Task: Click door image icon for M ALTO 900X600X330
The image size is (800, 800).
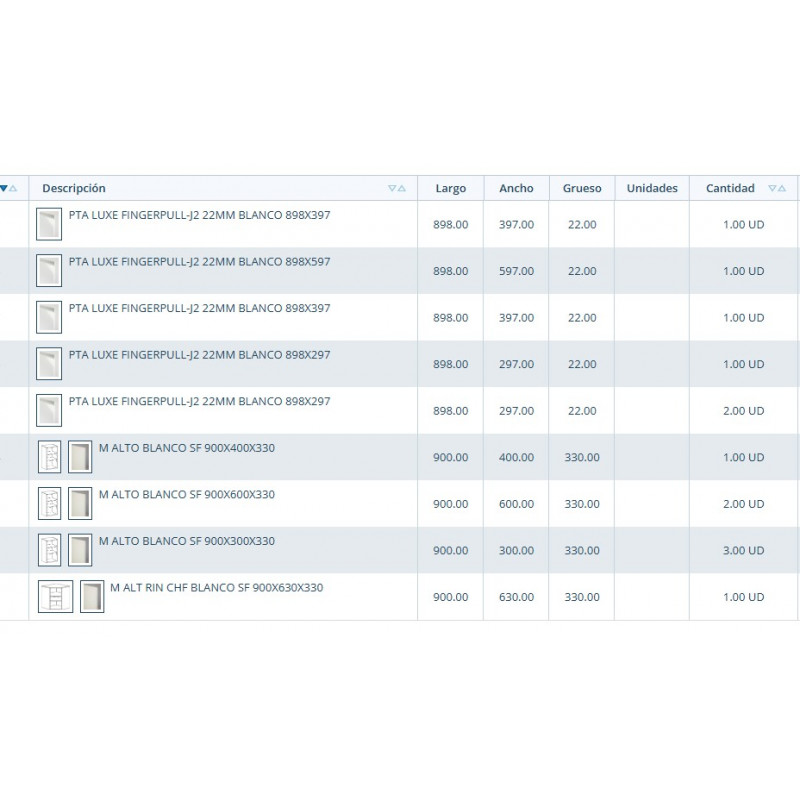Action: pos(80,504)
